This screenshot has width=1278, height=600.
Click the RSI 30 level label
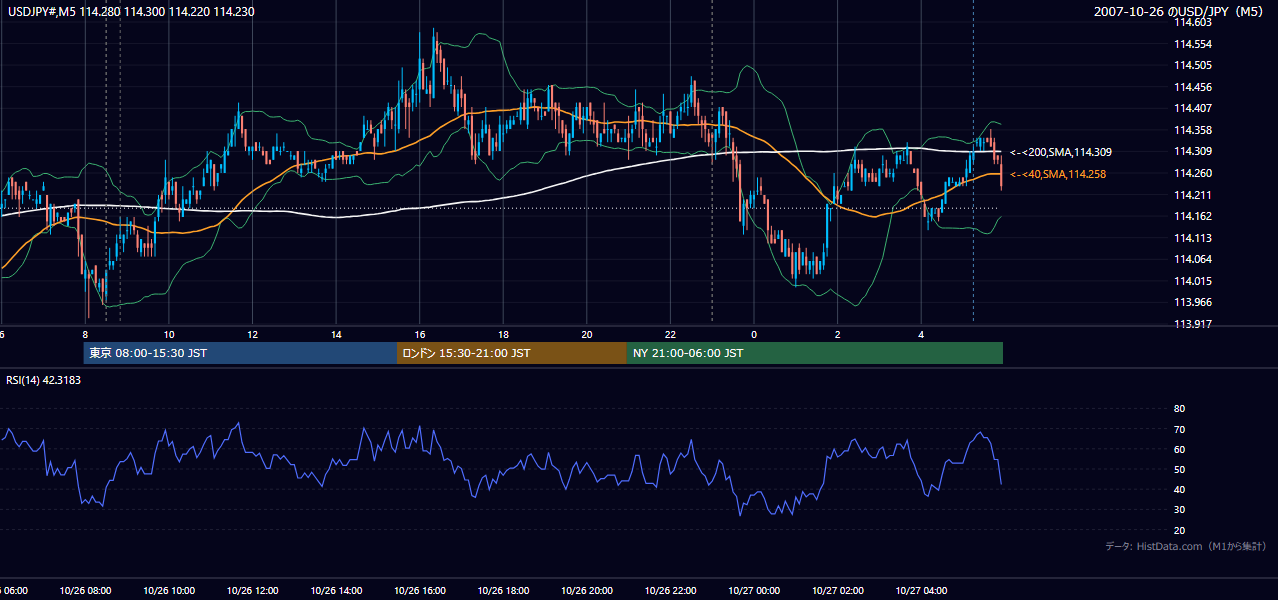[1179, 509]
